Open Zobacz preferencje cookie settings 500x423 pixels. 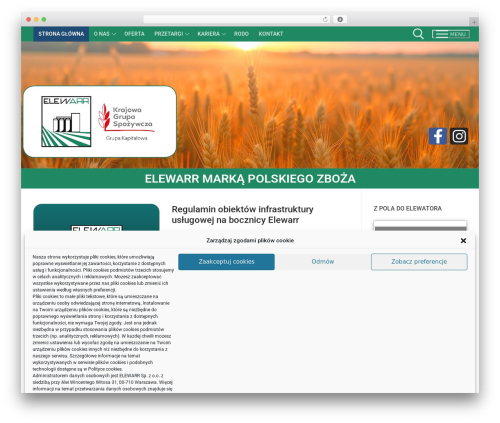click(419, 262)
